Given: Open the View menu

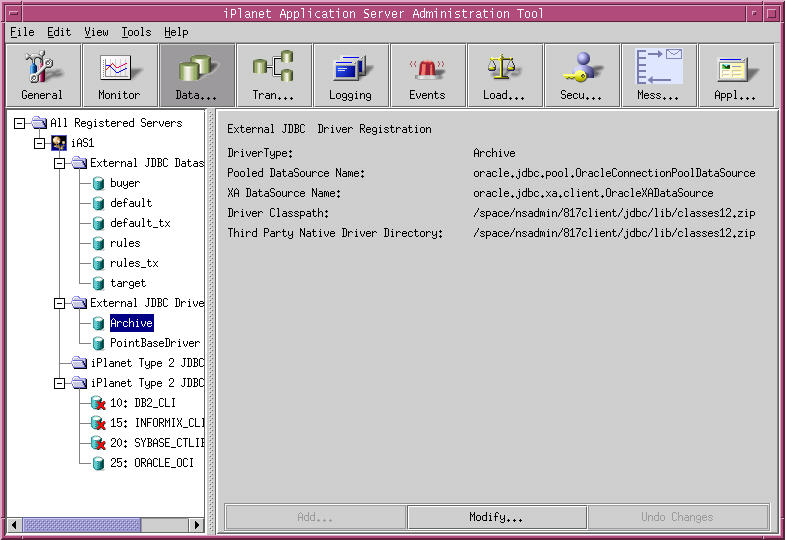Looking at the screenshot, I should 96,32.
